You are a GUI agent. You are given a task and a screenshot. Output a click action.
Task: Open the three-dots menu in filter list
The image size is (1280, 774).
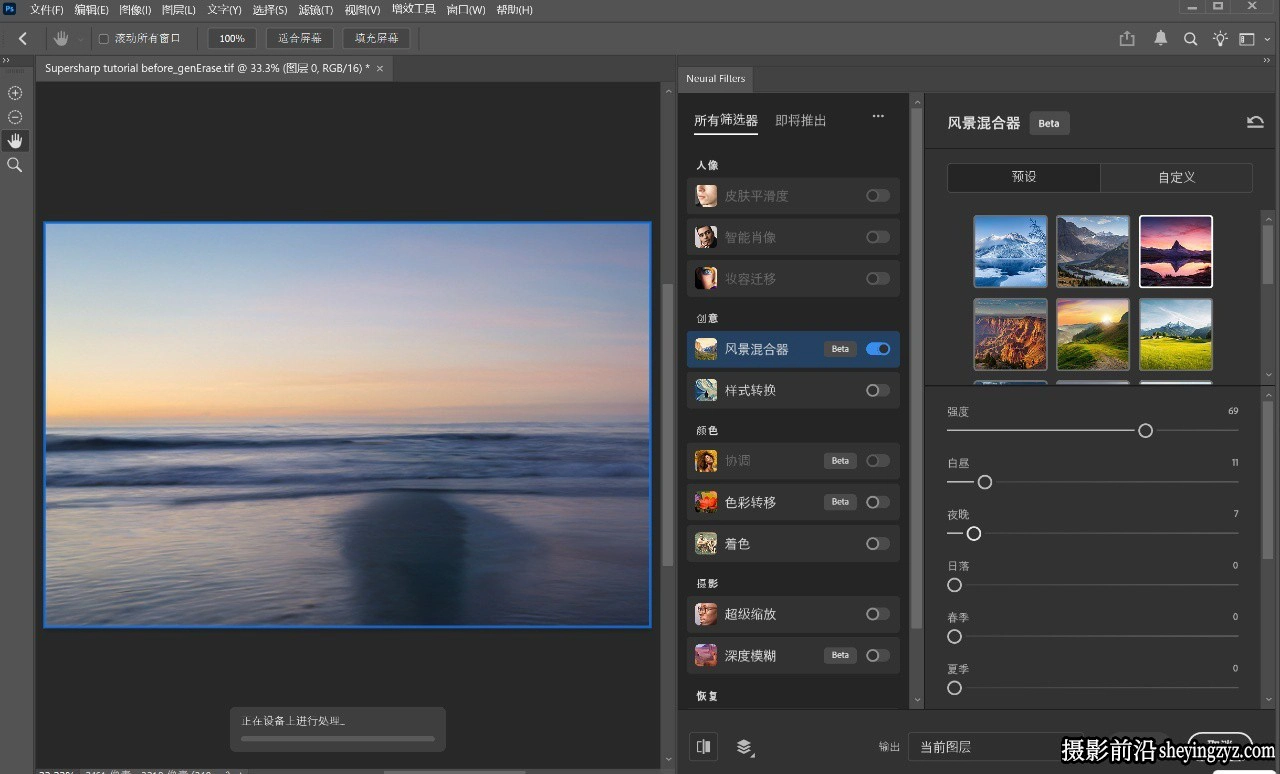pos(878,116)
